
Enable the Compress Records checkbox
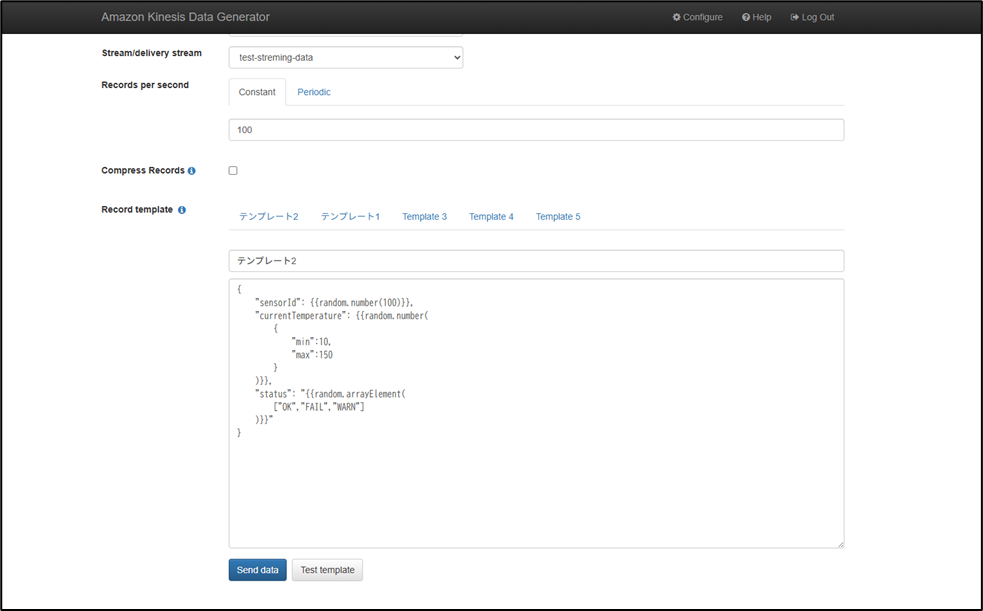coord(233,170)
